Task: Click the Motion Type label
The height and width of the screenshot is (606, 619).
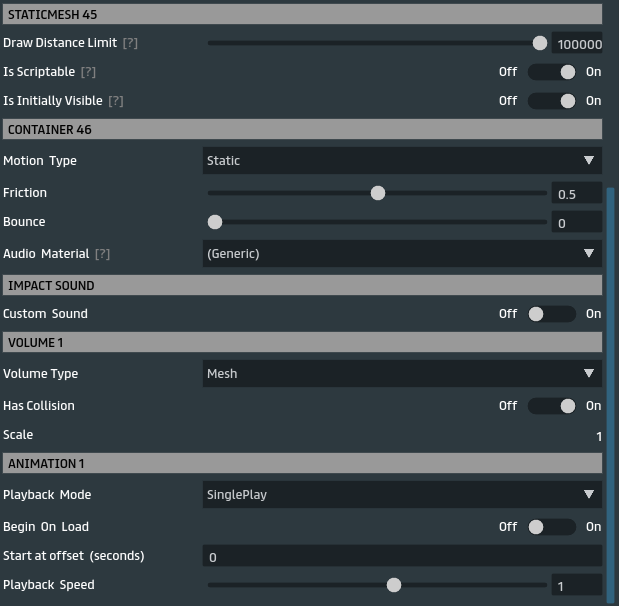Action: (40, 161)
